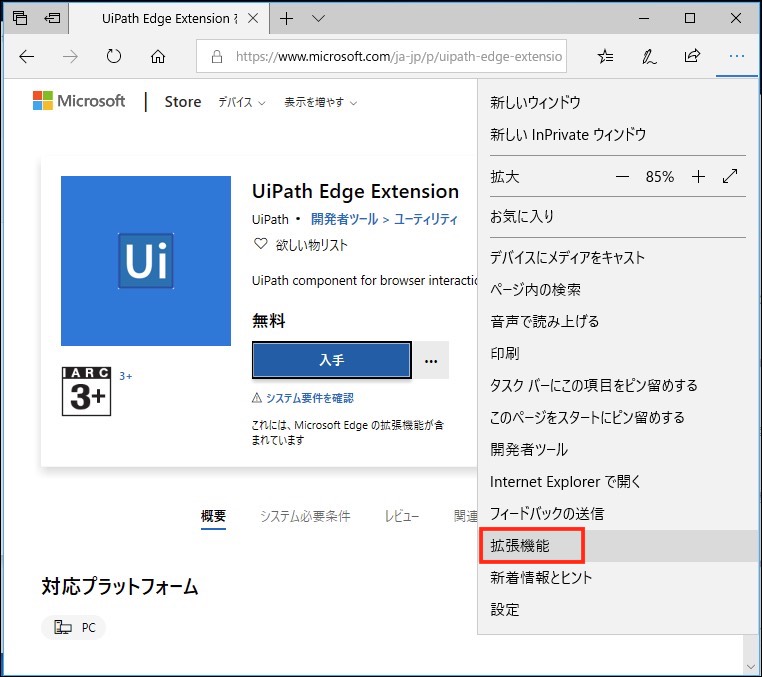Open the システム要件を確認 link
Viewport: 762px width, 677px height.
click(x=309, y=398)
